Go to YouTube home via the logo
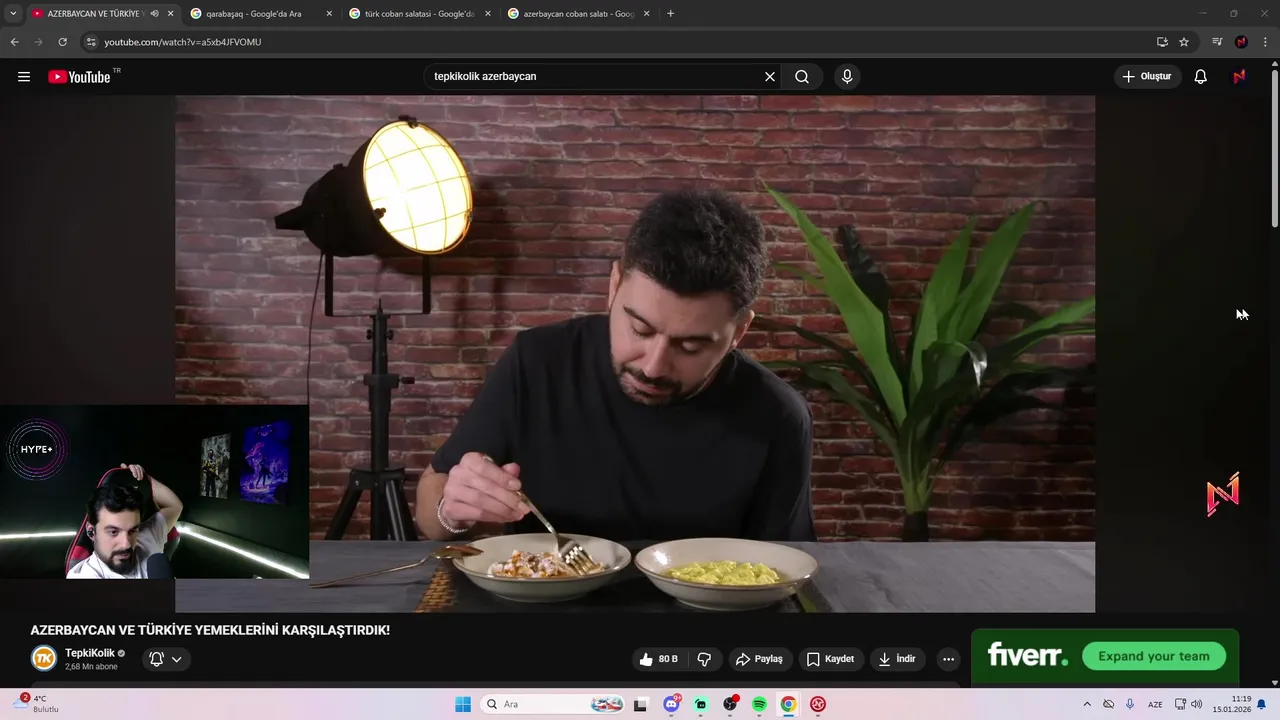The image size is (1280, 720). pos(79,77)
